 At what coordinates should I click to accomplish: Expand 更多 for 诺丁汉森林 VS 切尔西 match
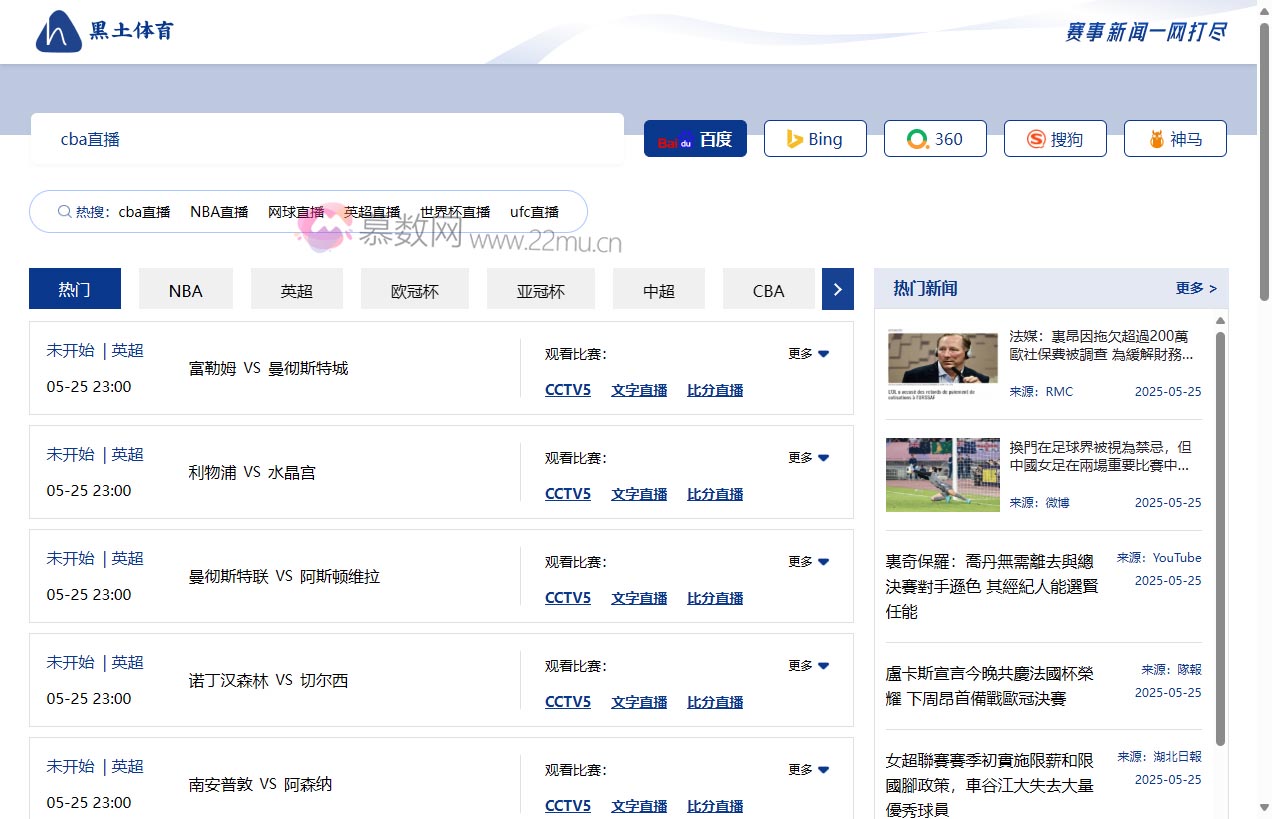808,666
